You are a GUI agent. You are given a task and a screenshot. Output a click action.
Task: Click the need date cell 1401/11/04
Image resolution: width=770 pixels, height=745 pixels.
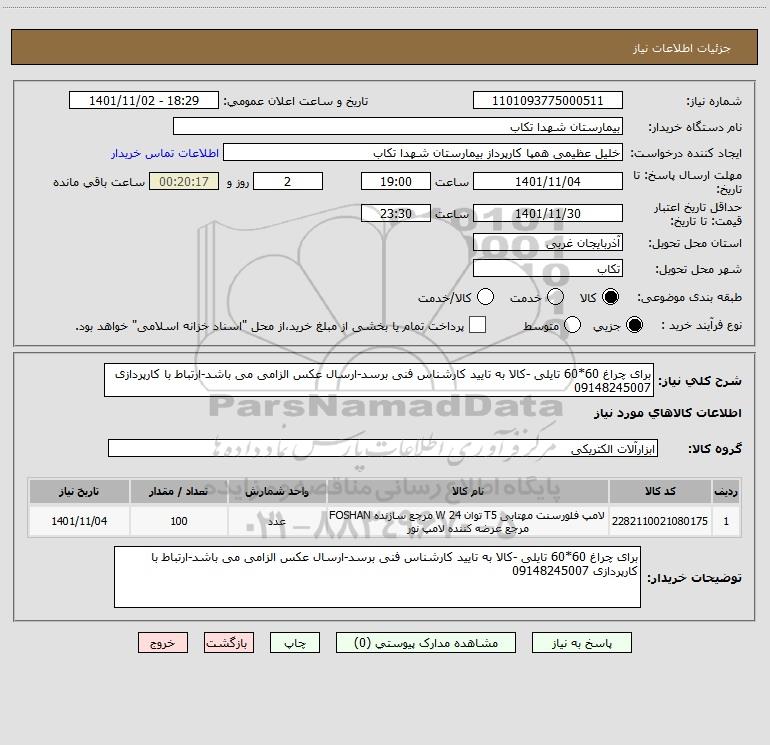pyautogui.click(x=79, y=521)
